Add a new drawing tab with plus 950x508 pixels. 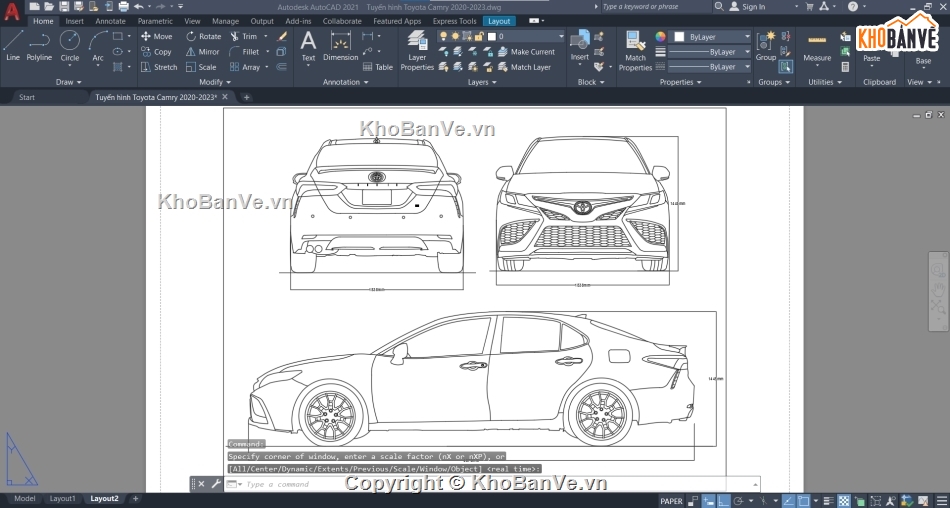pyautogui.click(x=246, y=97)
